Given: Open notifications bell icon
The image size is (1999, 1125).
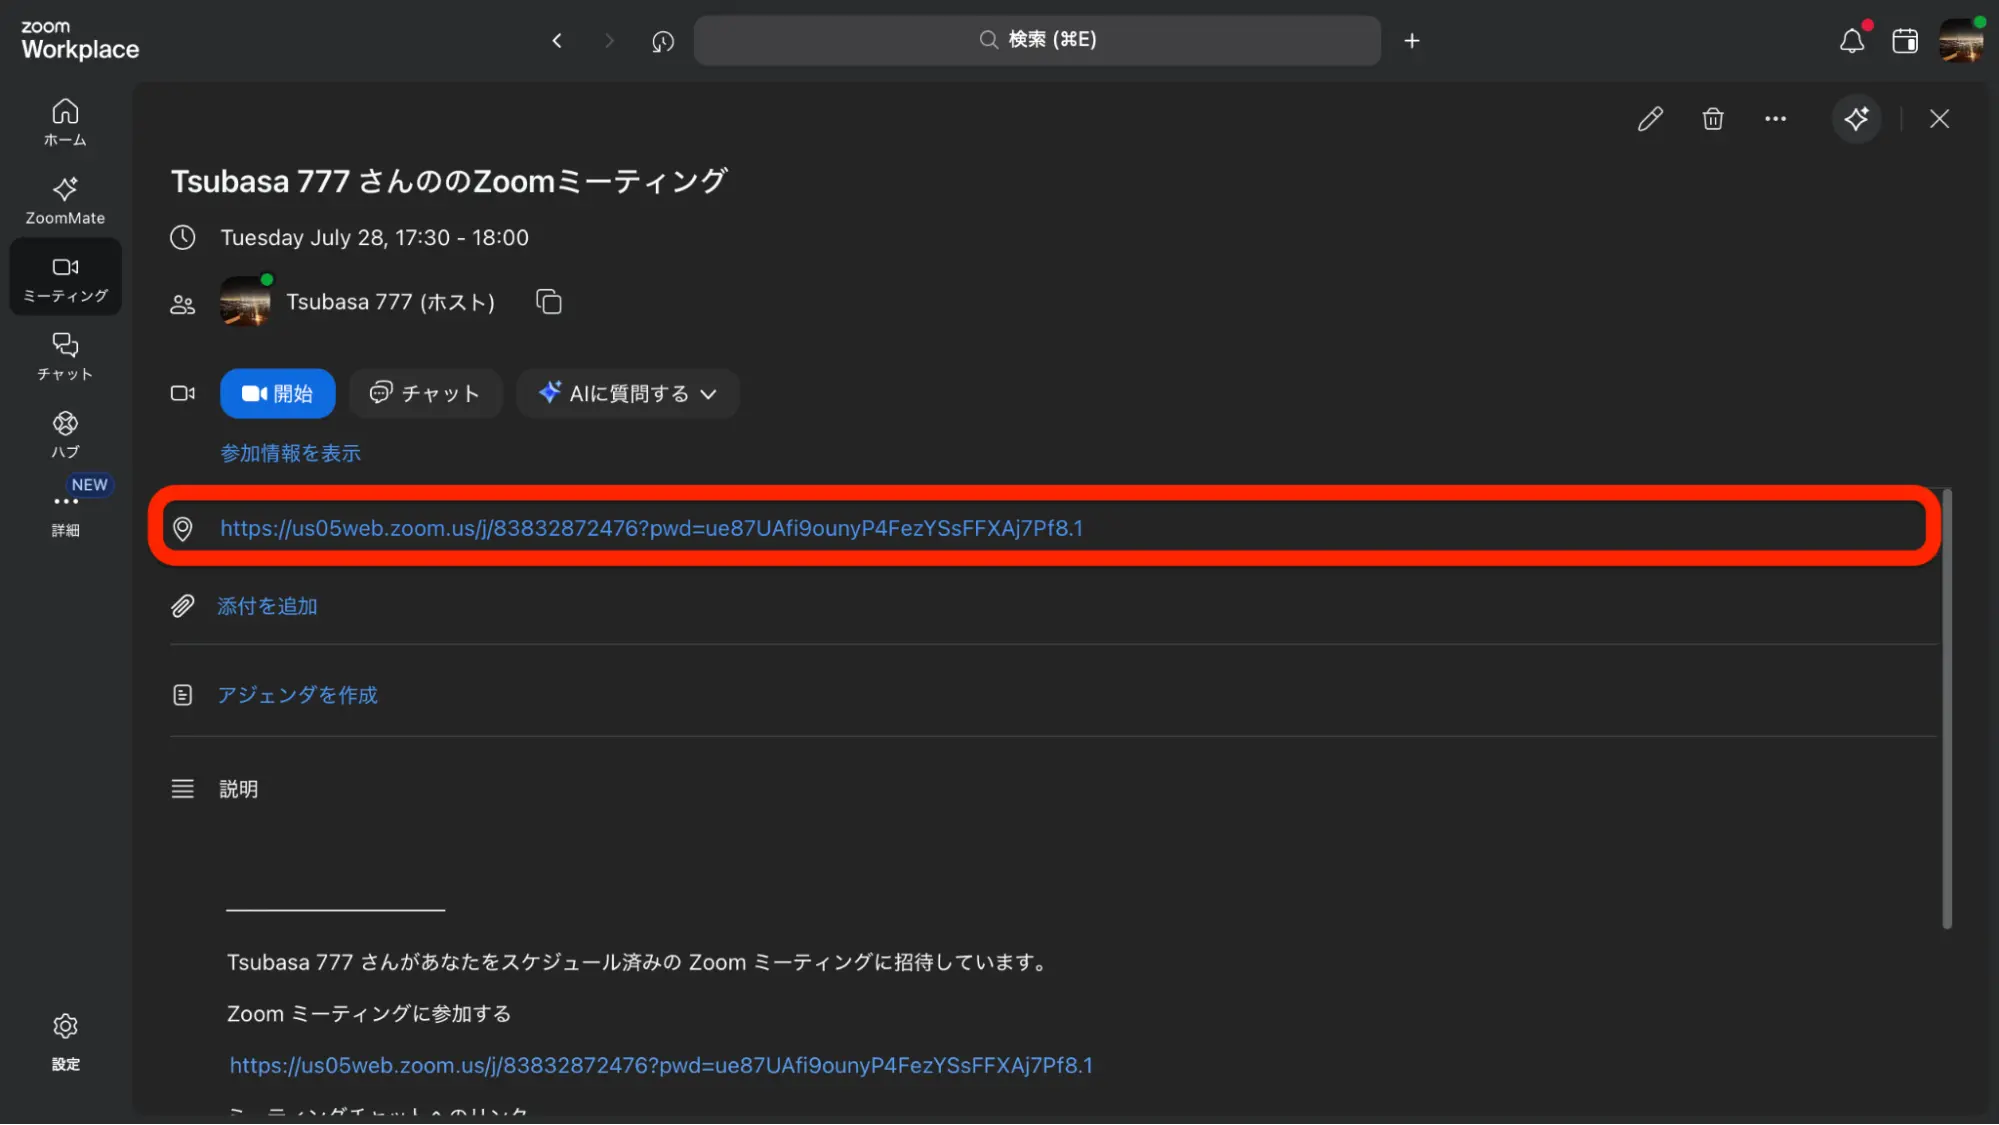Looking at the screenshot, I should [1852, 40].
